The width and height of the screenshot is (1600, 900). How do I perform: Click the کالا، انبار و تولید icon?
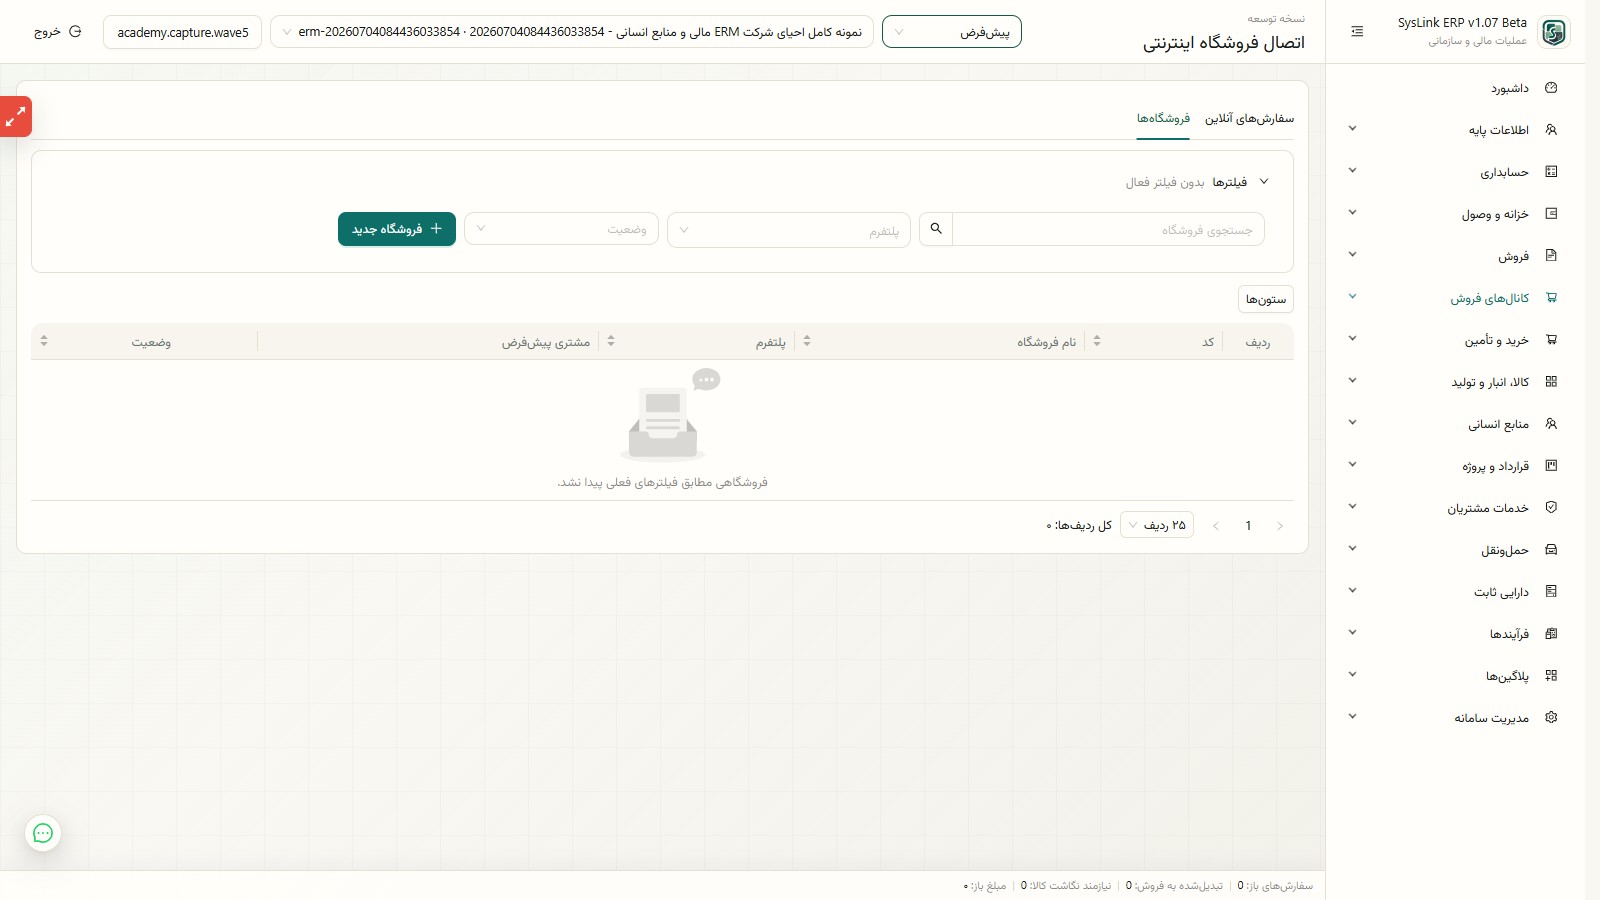click(1551, 382)
